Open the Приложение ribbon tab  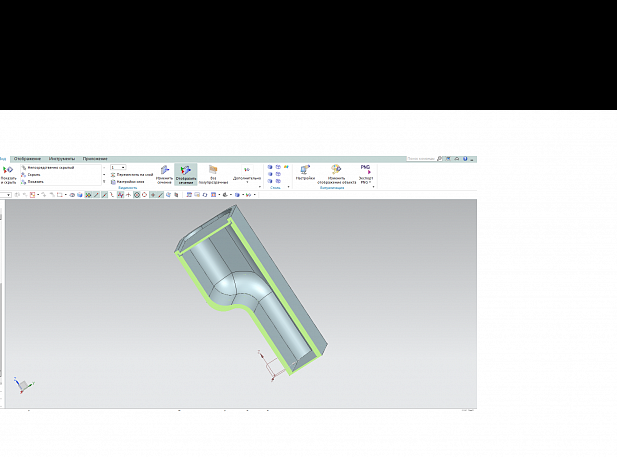[x=95, y=159]
